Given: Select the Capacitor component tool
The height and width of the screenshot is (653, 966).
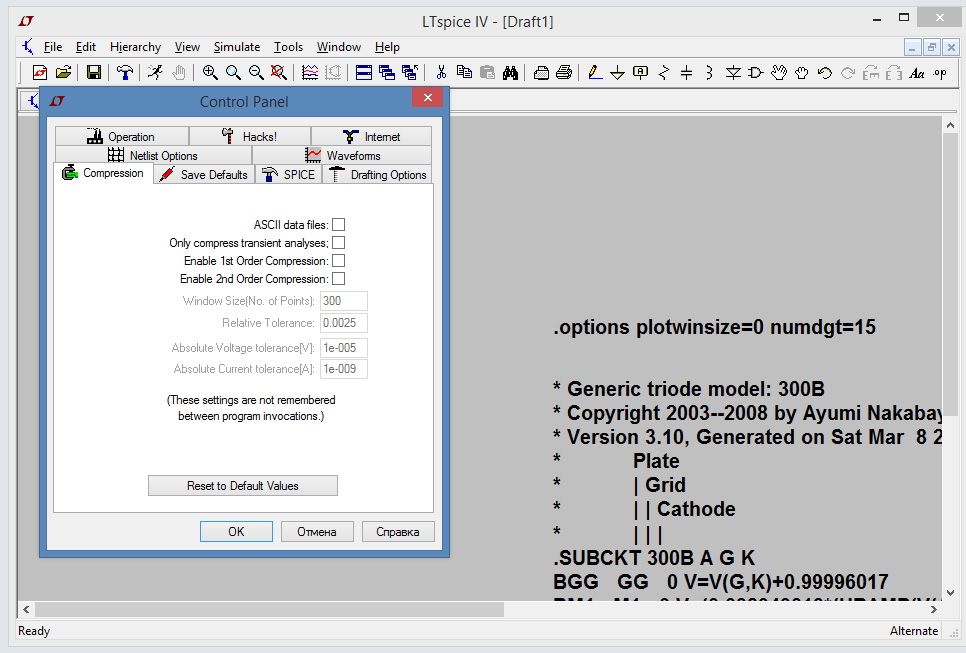Looking at the screenshot, I should click(x=686, y=72).
